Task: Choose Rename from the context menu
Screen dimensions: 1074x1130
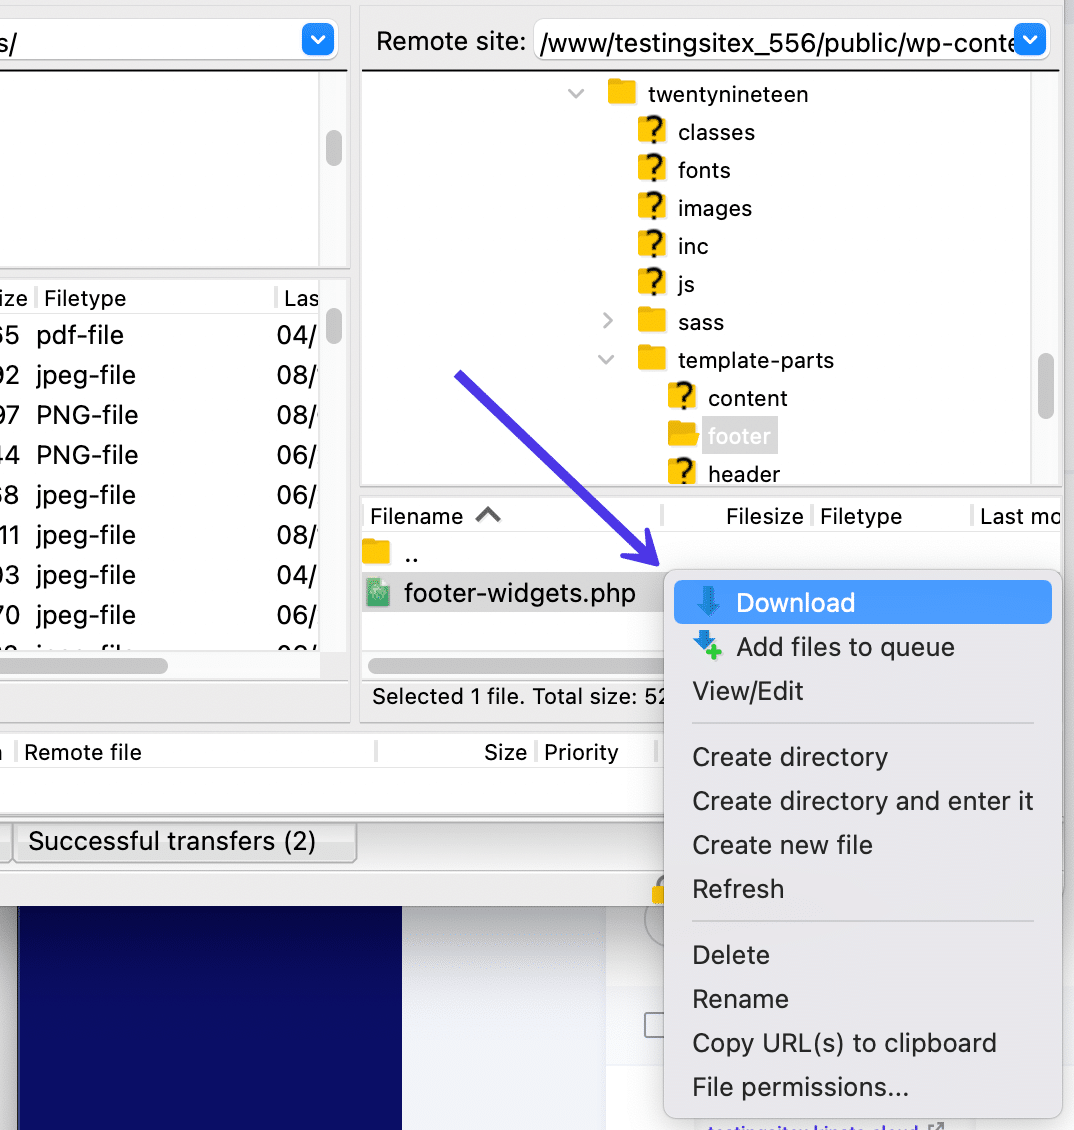Action: tap(740, 999)
